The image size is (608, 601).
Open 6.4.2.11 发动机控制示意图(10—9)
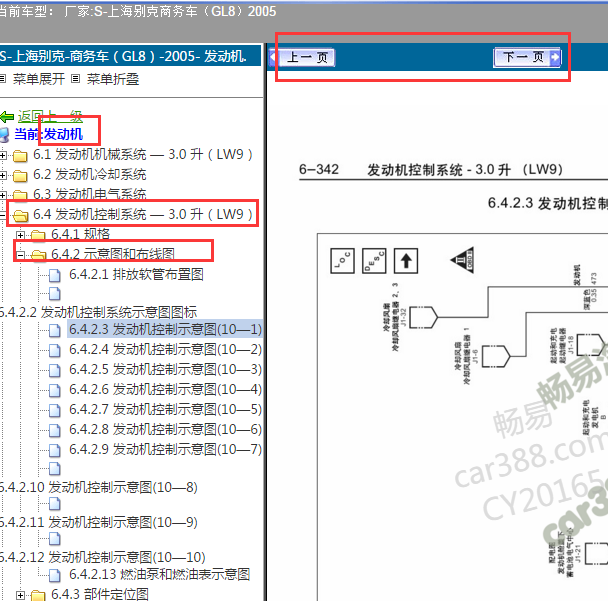tap(98, 522)
